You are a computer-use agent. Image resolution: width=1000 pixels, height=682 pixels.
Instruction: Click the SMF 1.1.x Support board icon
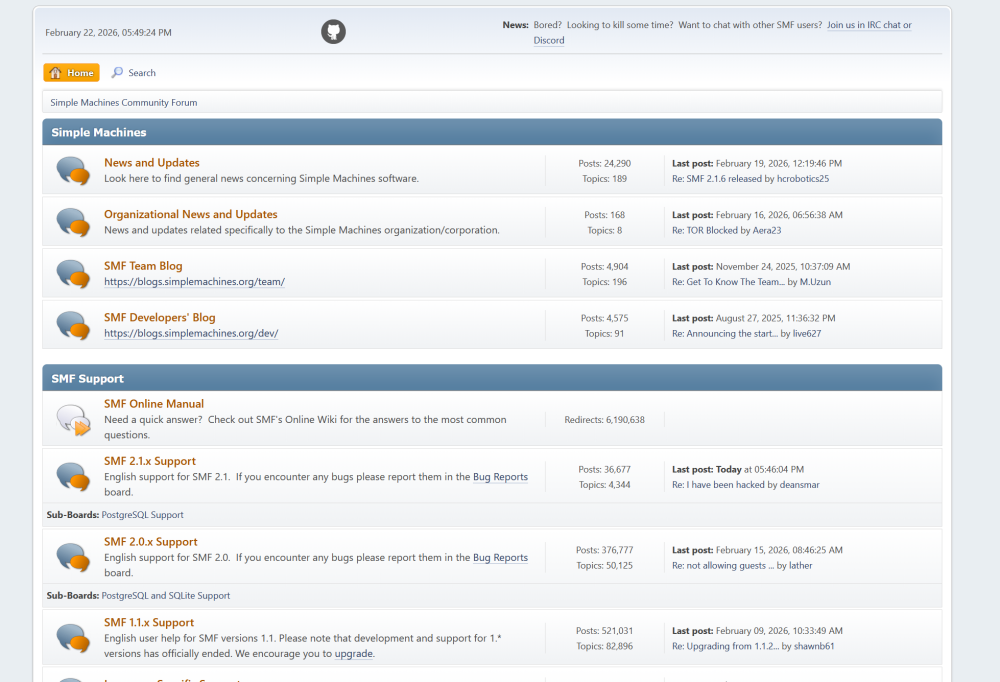pyautogui.click(x=73, y=638)
